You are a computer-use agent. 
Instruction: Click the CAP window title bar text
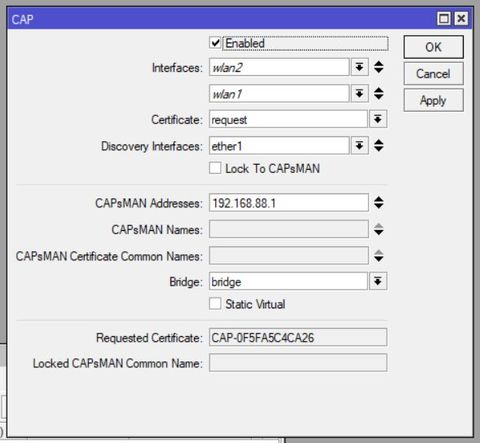(x=22, y=19)
